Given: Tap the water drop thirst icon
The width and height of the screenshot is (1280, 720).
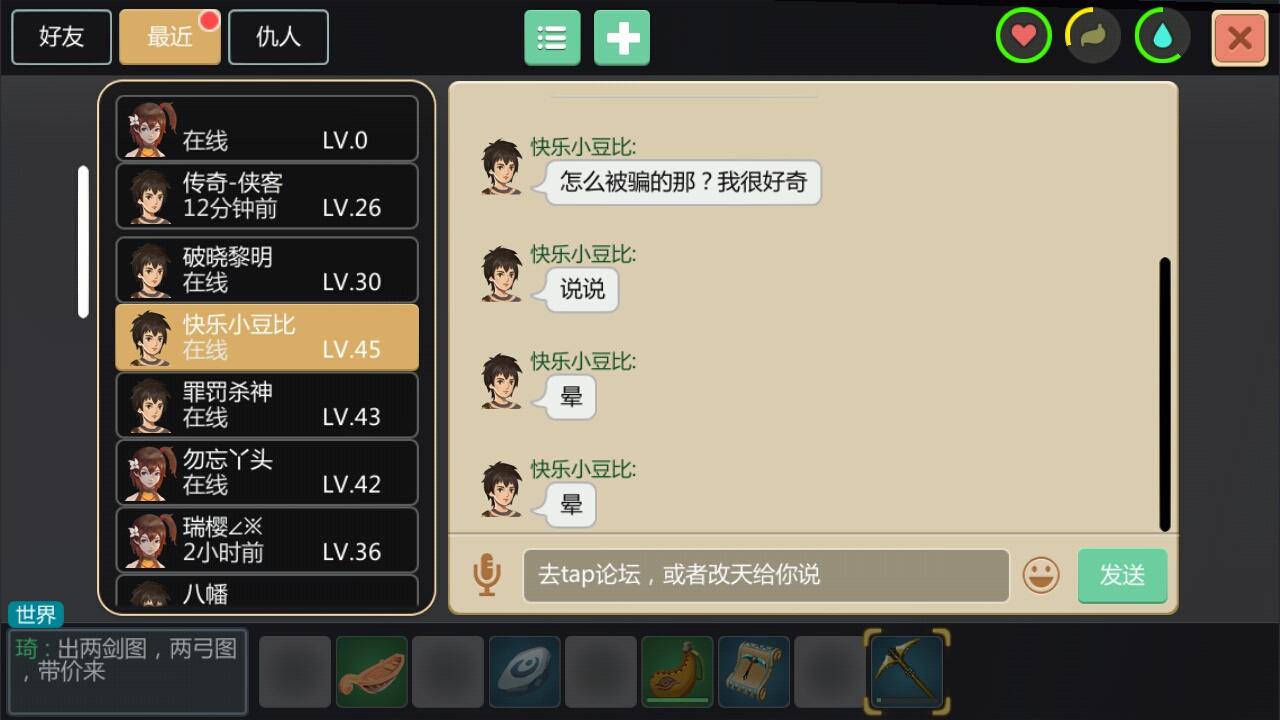Looking at the screenshot, I should pyautogui.click(x=1162, y=37).
